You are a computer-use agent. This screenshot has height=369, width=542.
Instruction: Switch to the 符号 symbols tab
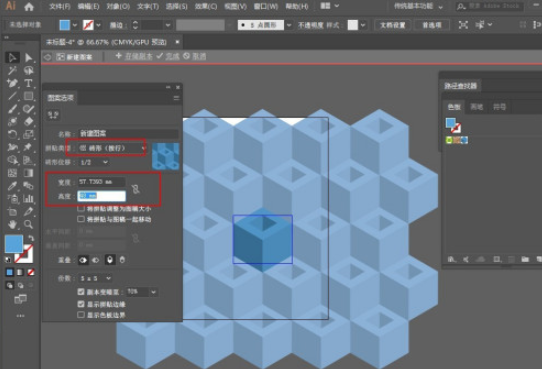(x=499, y=107)
